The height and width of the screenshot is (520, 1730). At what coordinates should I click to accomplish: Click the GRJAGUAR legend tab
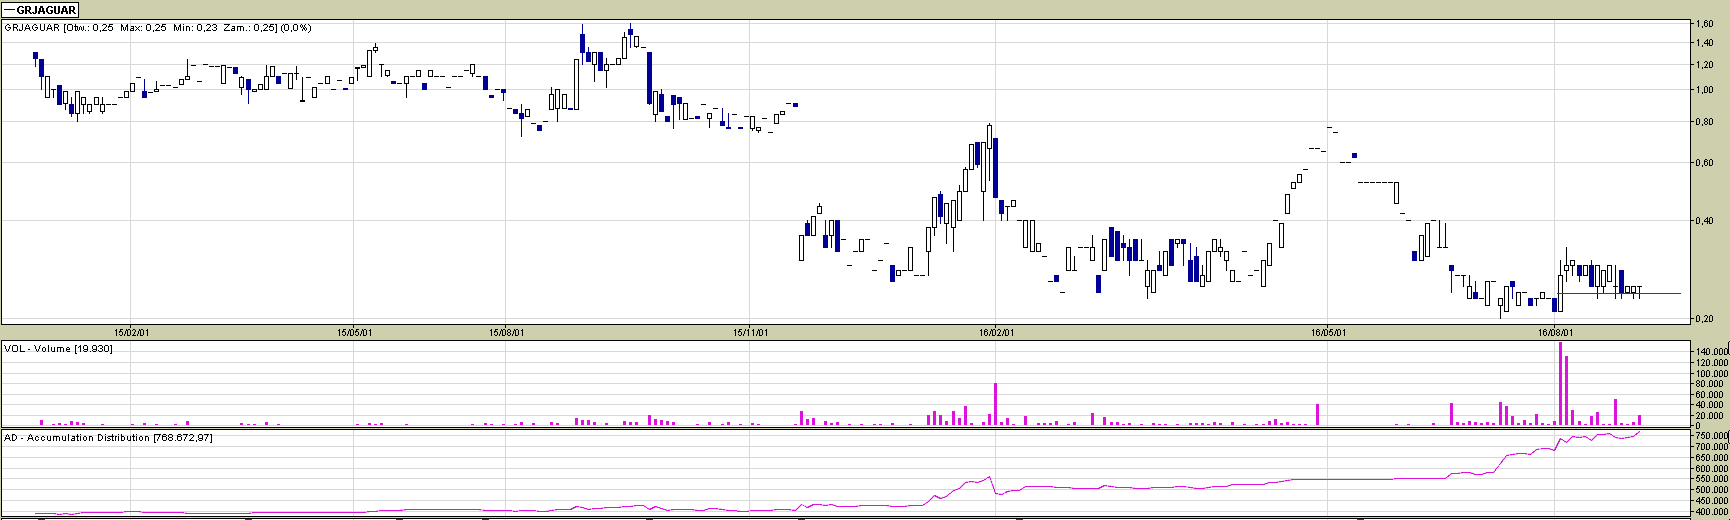tap(41, 10)
